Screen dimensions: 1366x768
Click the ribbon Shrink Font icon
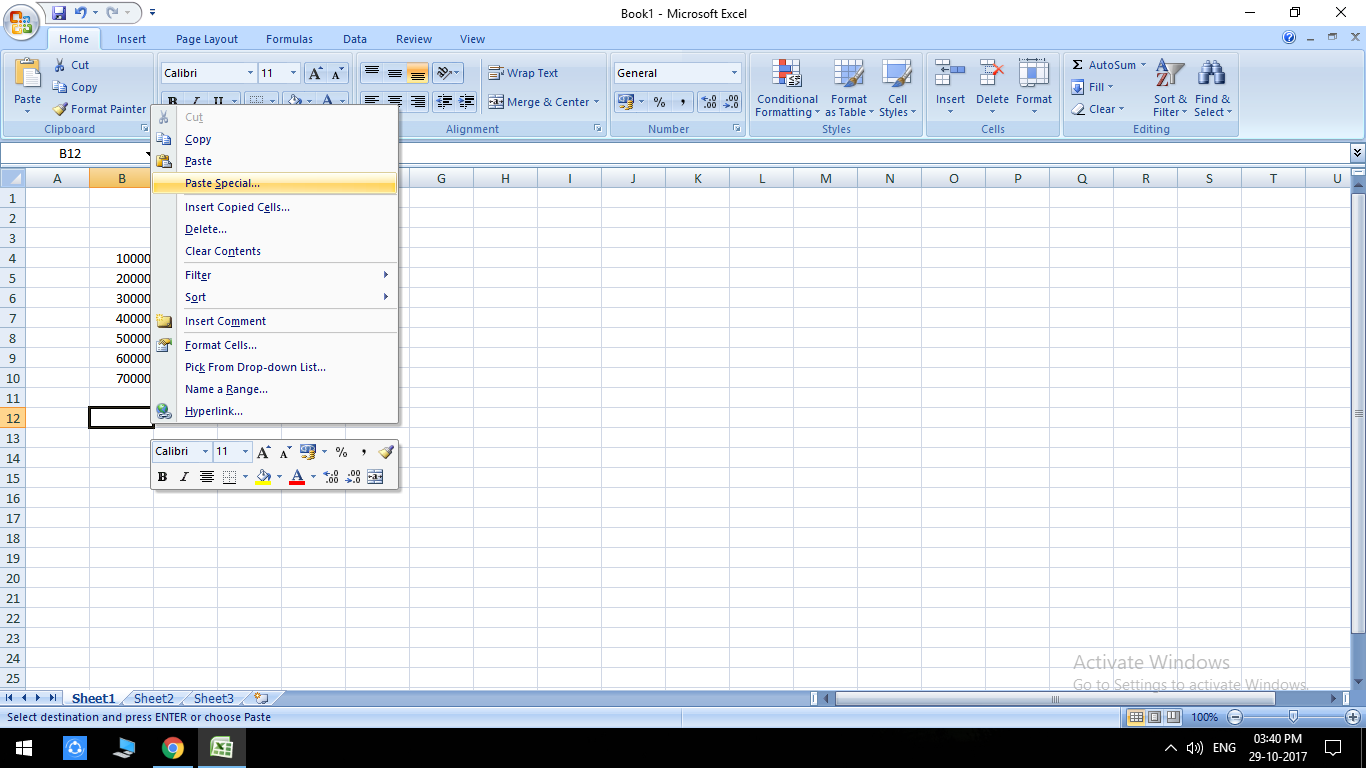(x=337, y=73)
